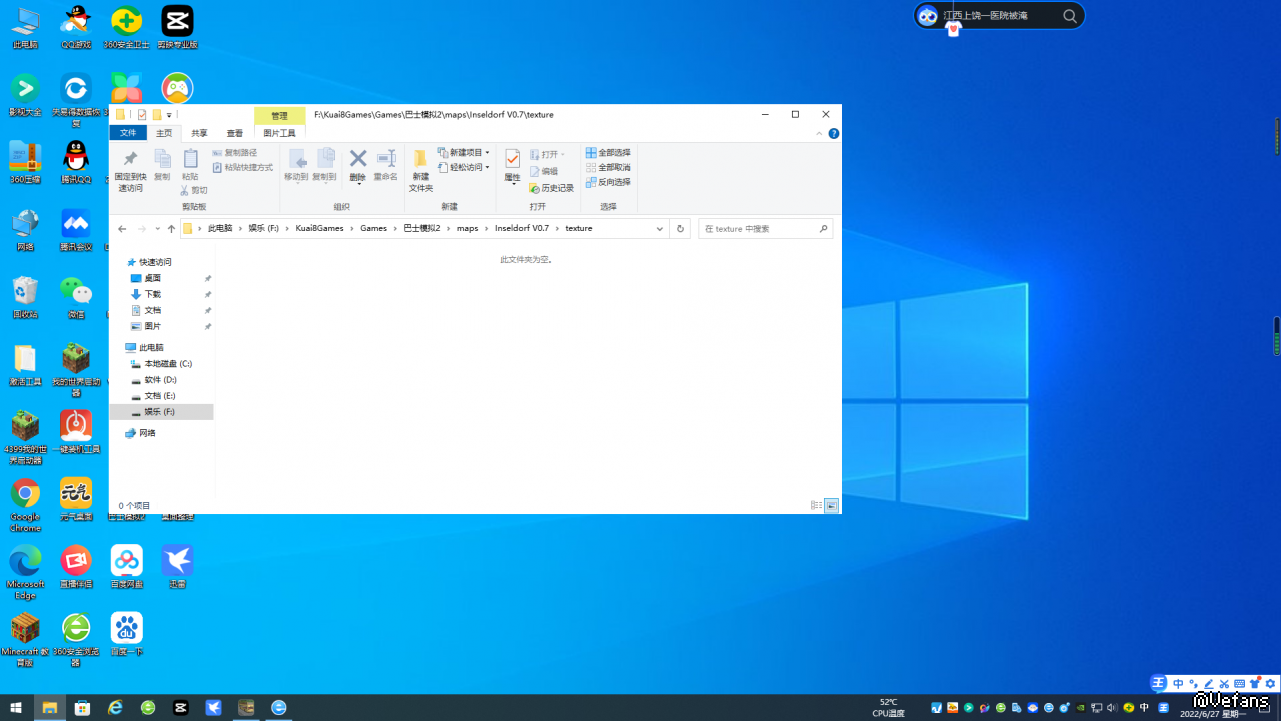Viewport: 1281px width, 721px height.
Task: Click the refresh button beside address bar
Action: tap(680, 229)
